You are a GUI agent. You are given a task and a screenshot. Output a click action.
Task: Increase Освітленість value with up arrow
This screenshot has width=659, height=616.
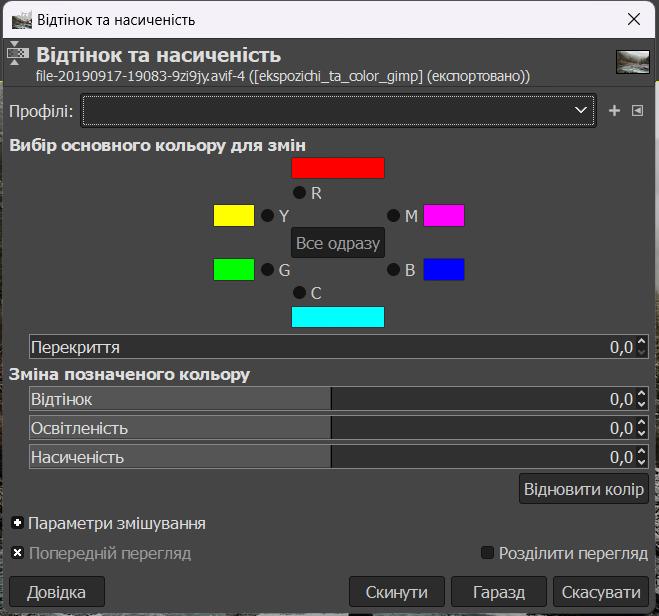[x=641, y=422]
